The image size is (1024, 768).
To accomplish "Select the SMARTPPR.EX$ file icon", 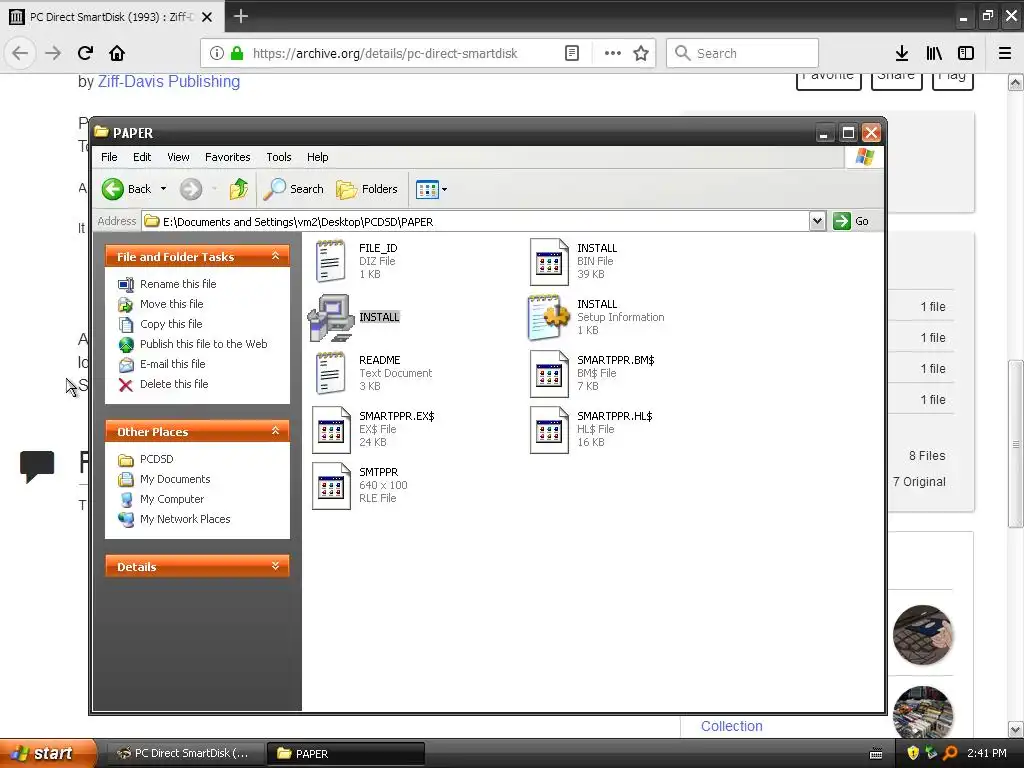I will click(x=330, y=430).
